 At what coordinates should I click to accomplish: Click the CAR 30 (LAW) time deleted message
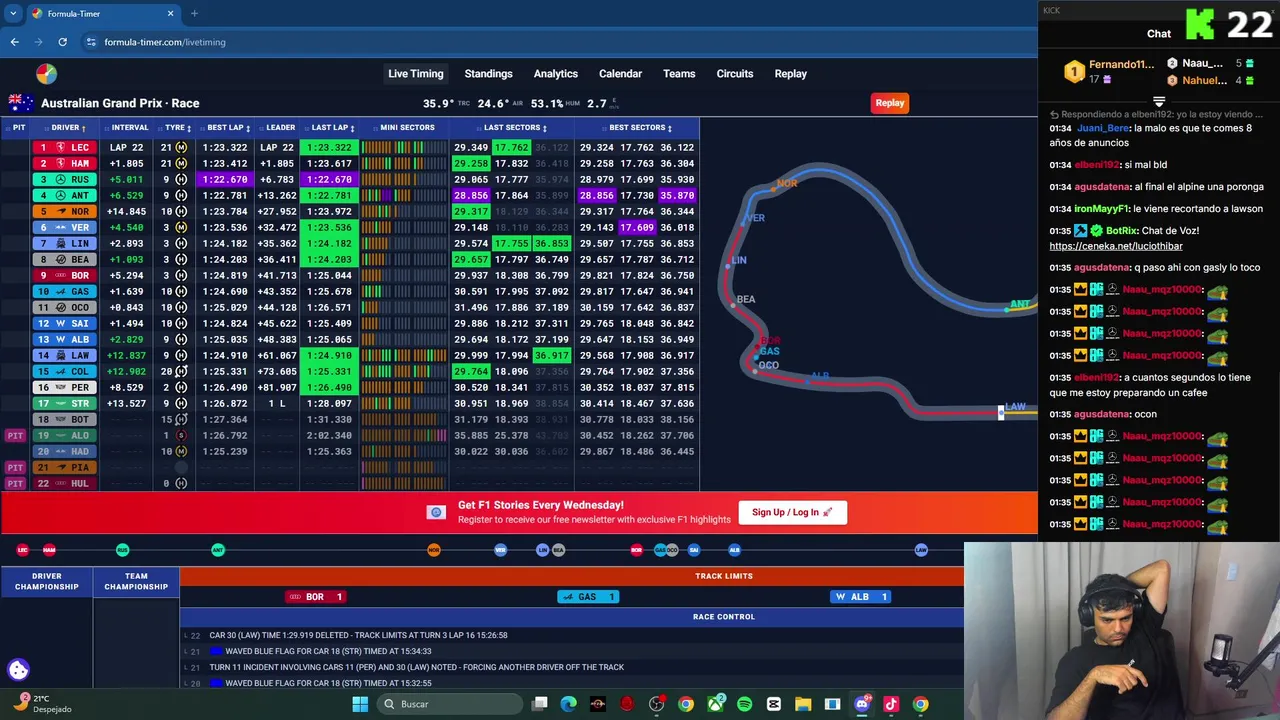(x=358, y=635)
